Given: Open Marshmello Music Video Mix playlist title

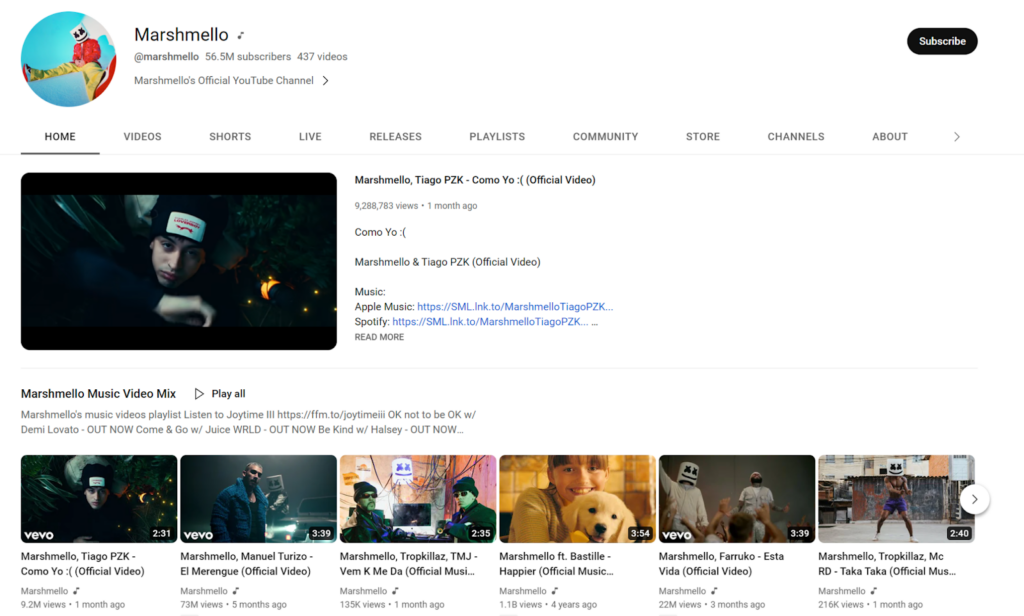Looking at the screenshot, I should tap(99, 394).
